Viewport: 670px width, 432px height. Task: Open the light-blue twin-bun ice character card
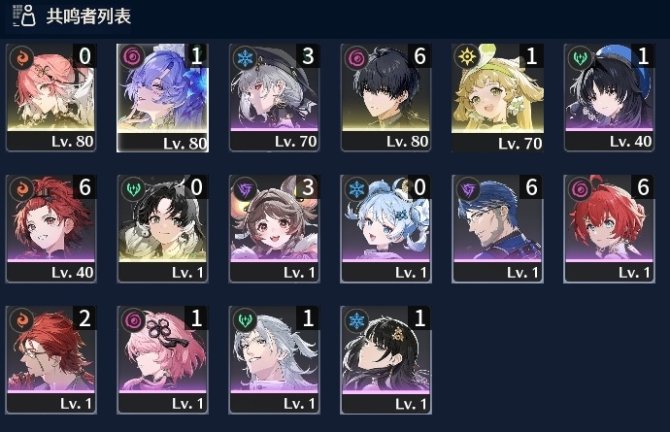point(386,229)
